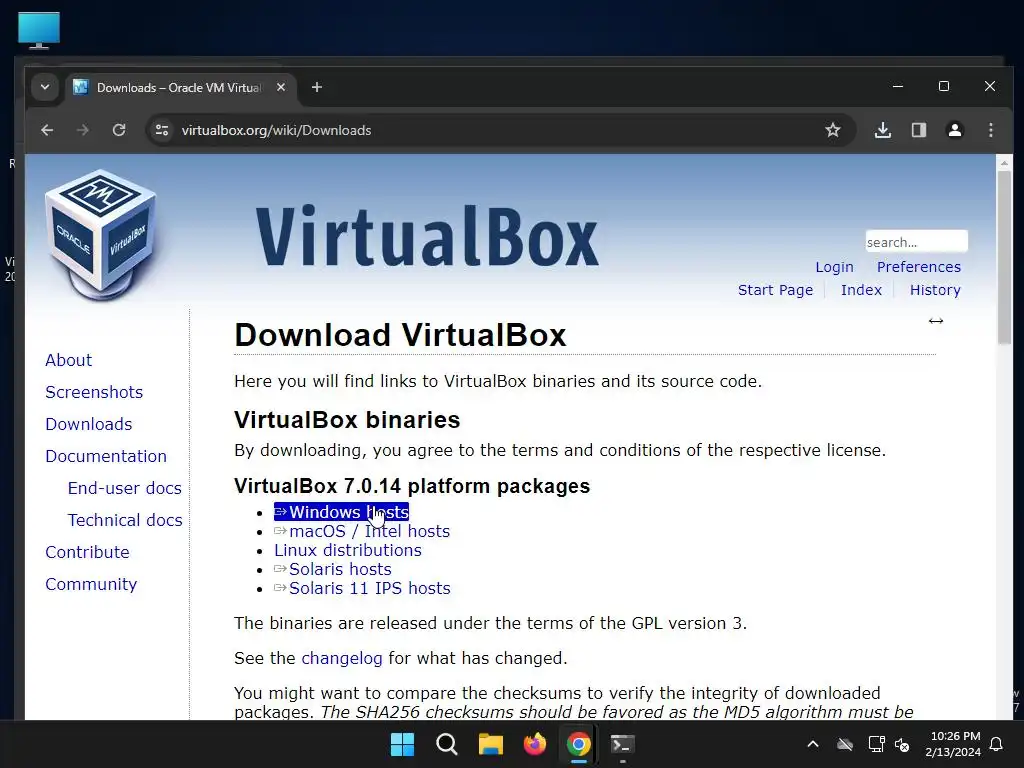Click the network tray icon
The height and width of the screenshot is (768, 1024).
(876, 744)
